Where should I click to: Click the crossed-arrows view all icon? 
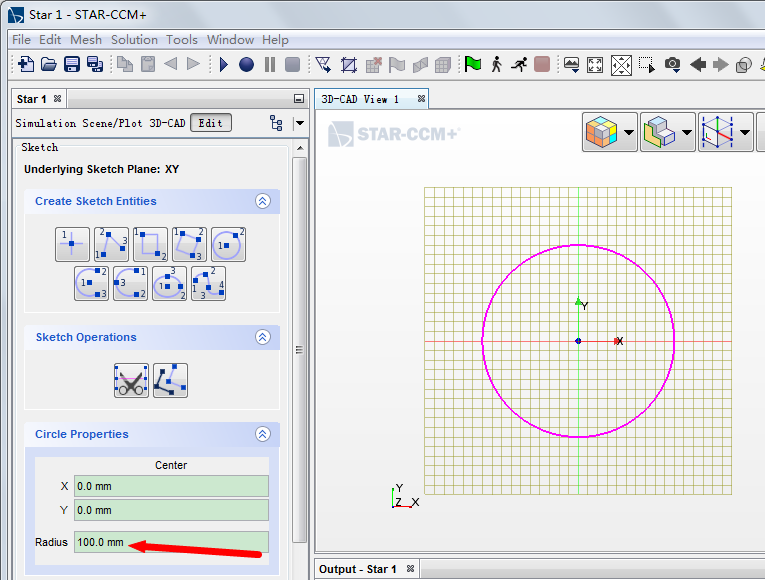point(621,64)
